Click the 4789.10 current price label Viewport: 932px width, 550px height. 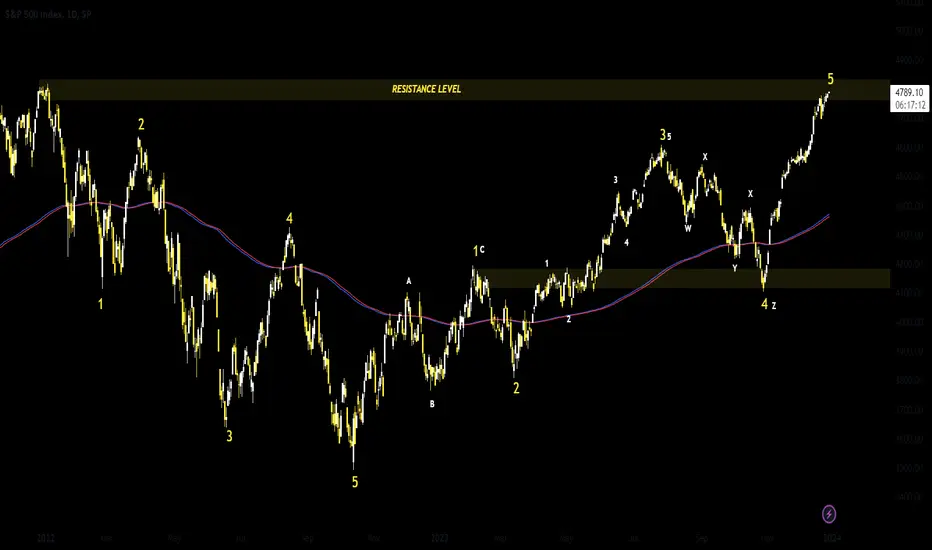(x=909, y=93)
